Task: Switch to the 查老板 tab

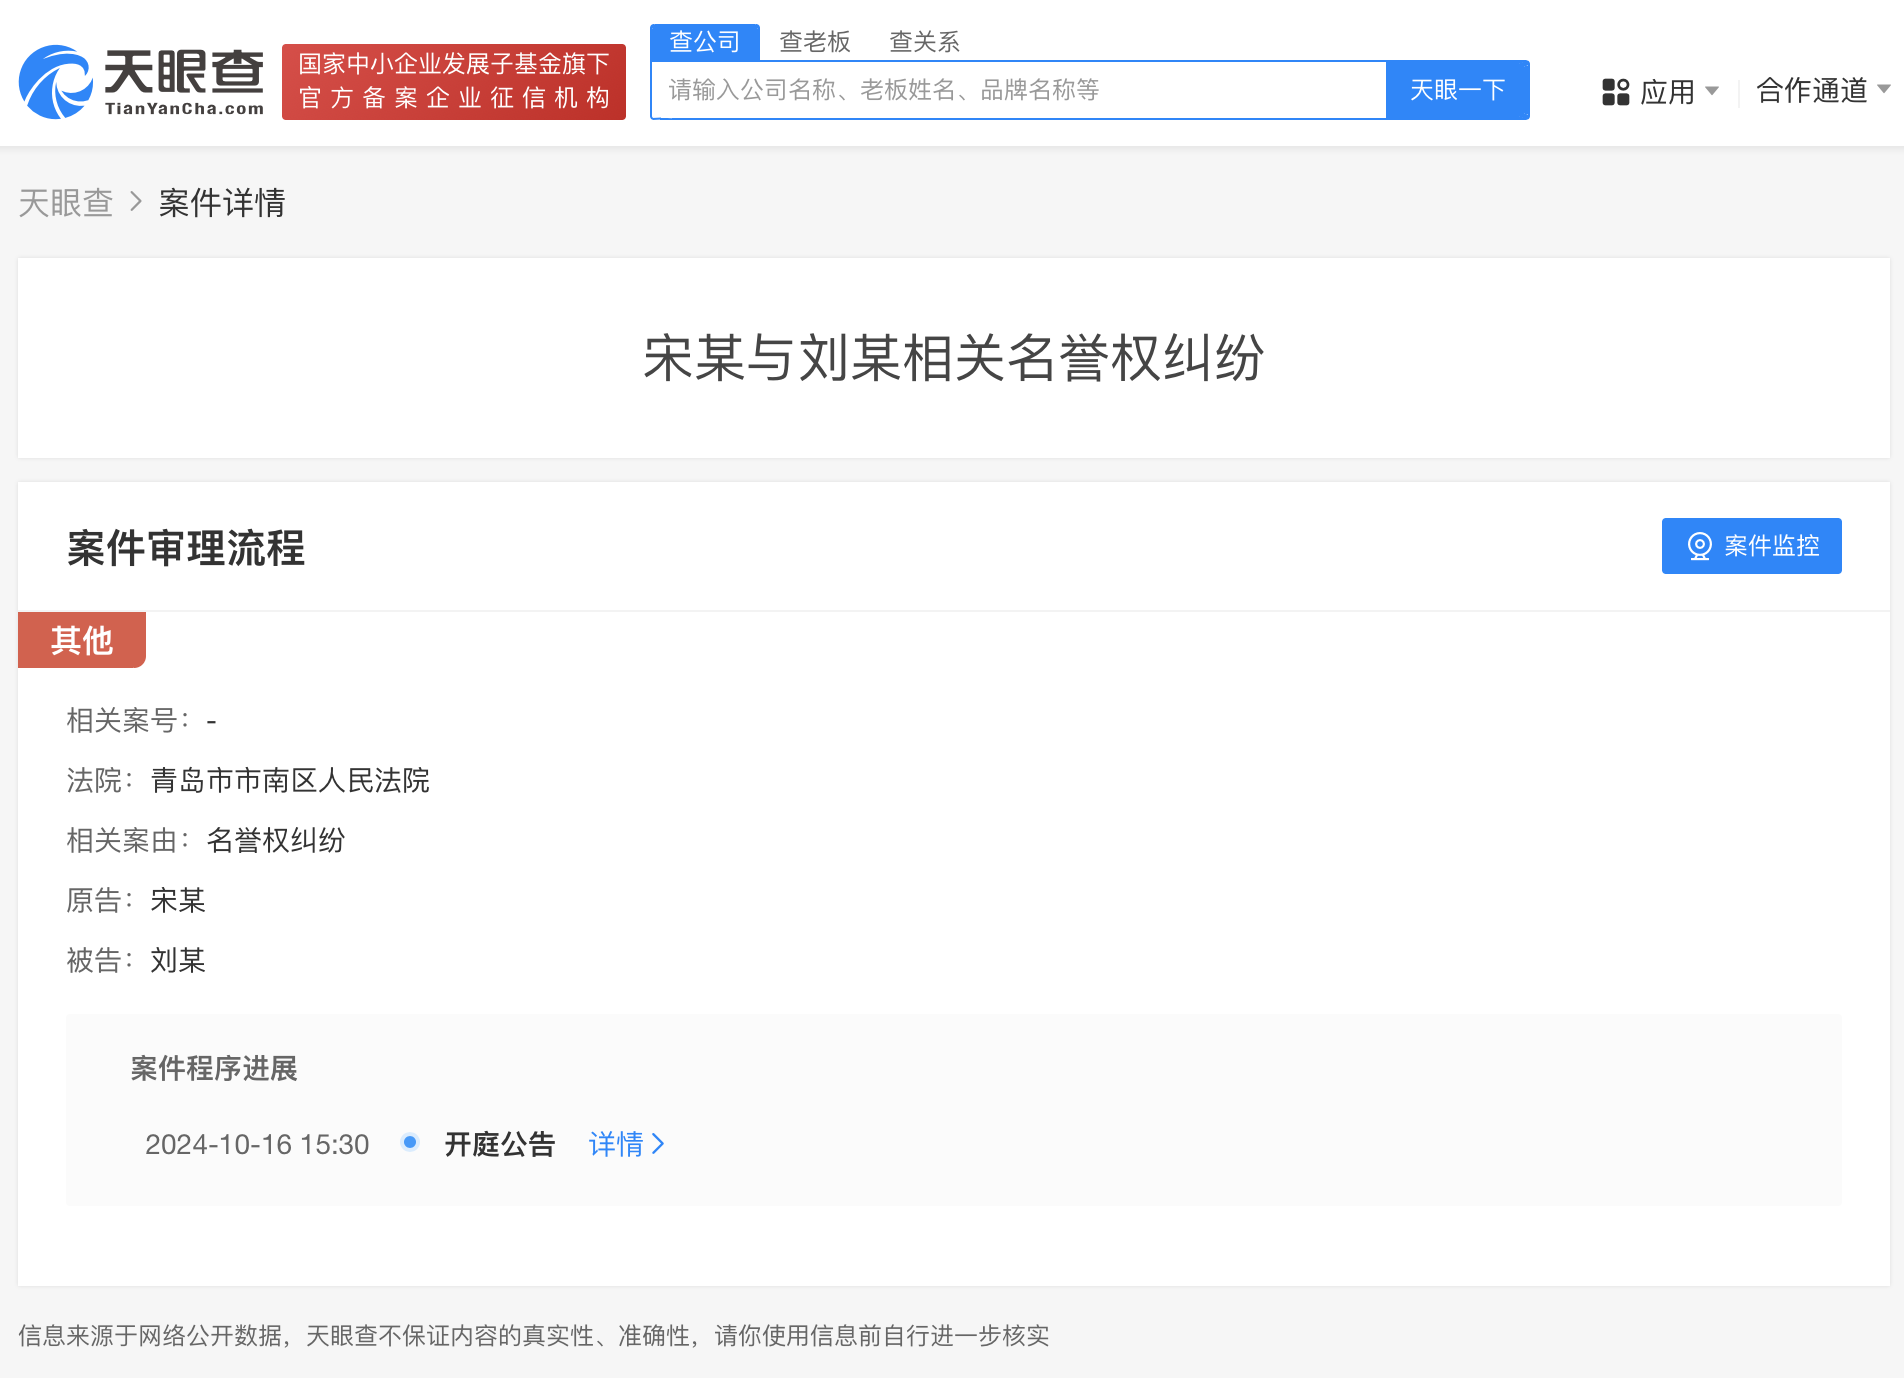Action: coord(815,42)
